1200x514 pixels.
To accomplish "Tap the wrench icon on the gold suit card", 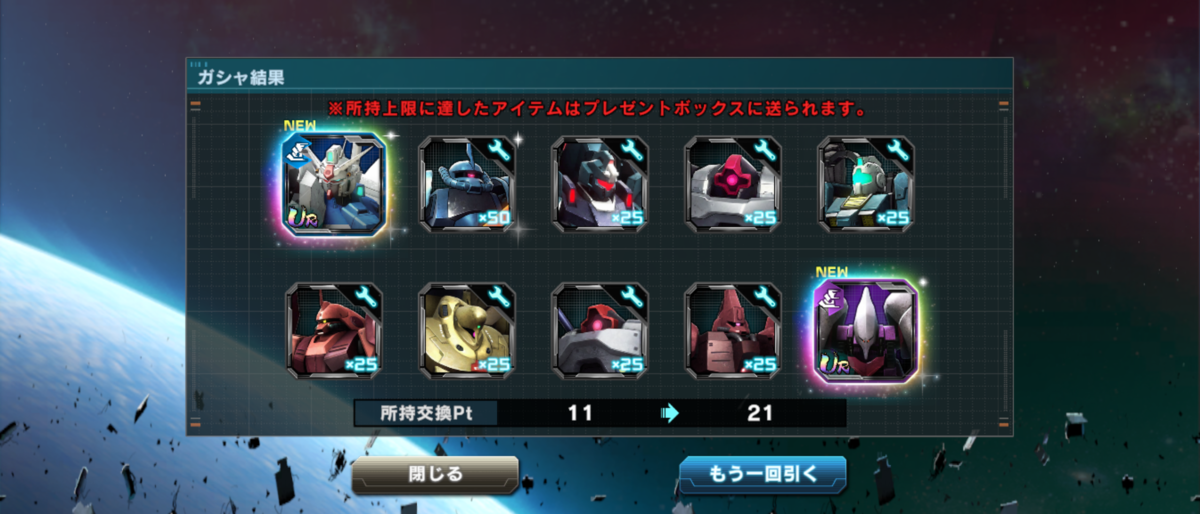I will (497, 298).
